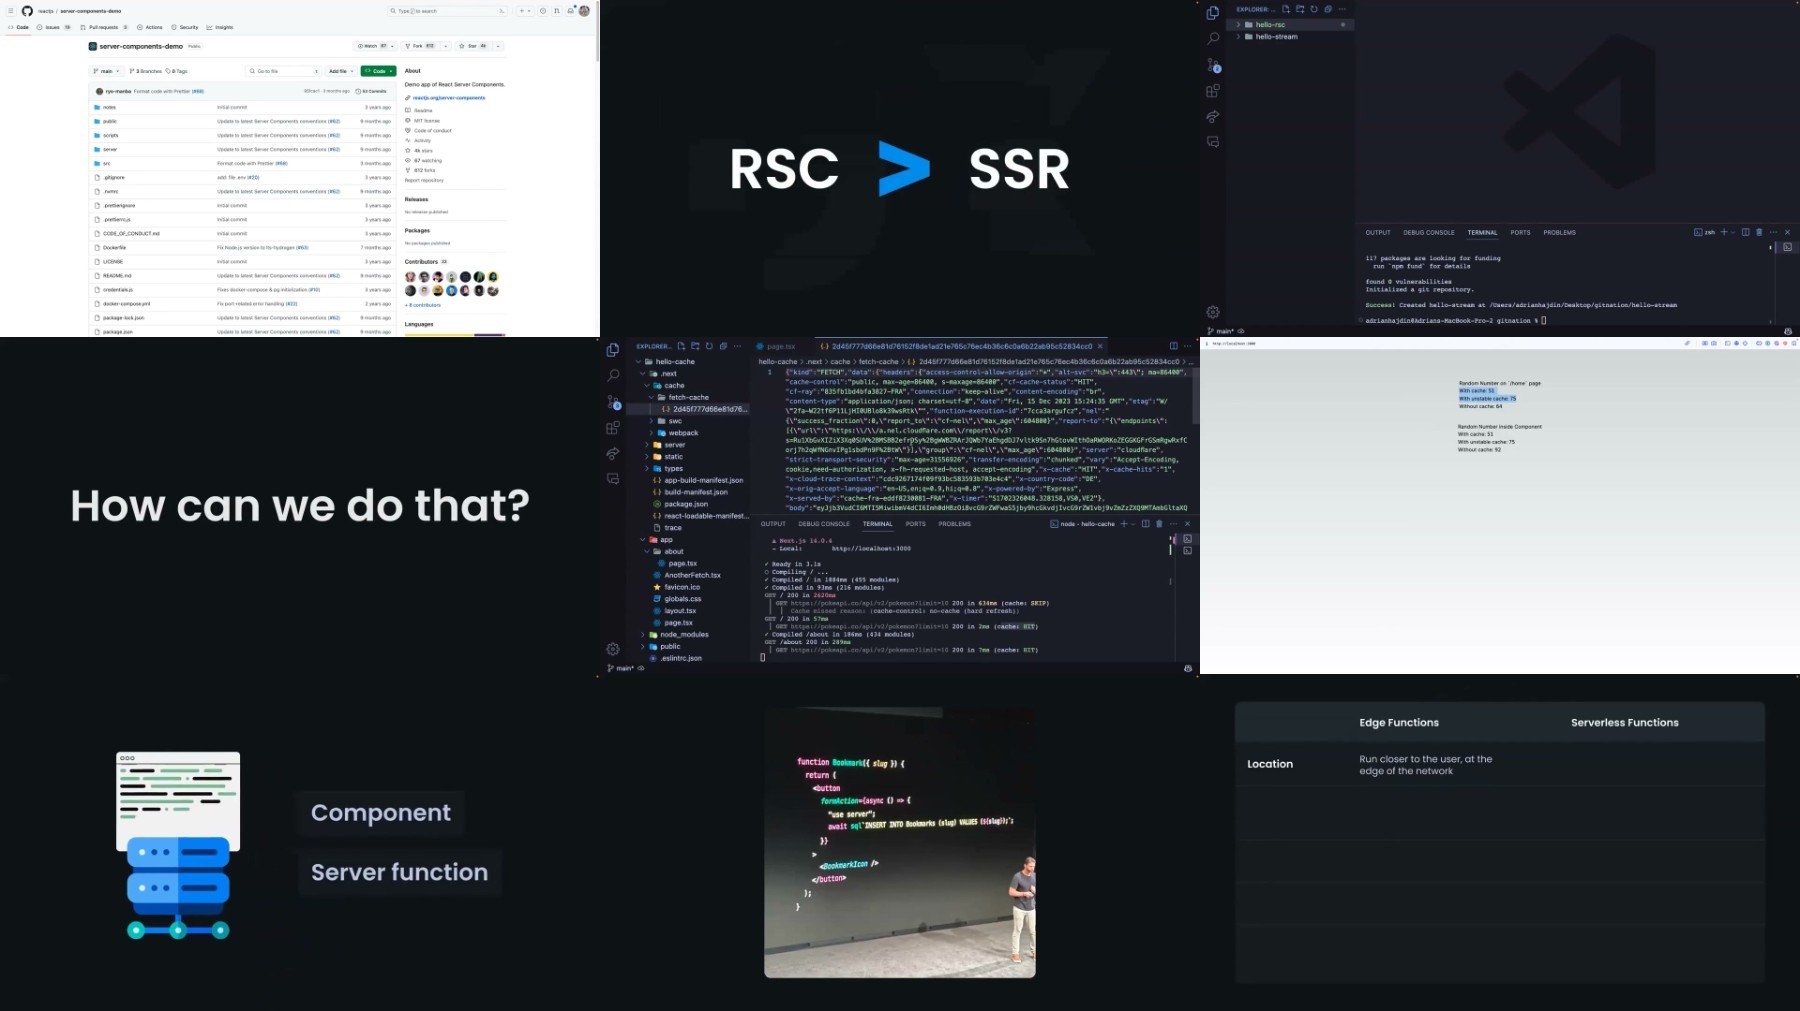The height and width of the screenshot is (1011, 1800).
Task: Switch to PORTS tab in hello-cache VS Code window
Action: (x=915, y=524)
